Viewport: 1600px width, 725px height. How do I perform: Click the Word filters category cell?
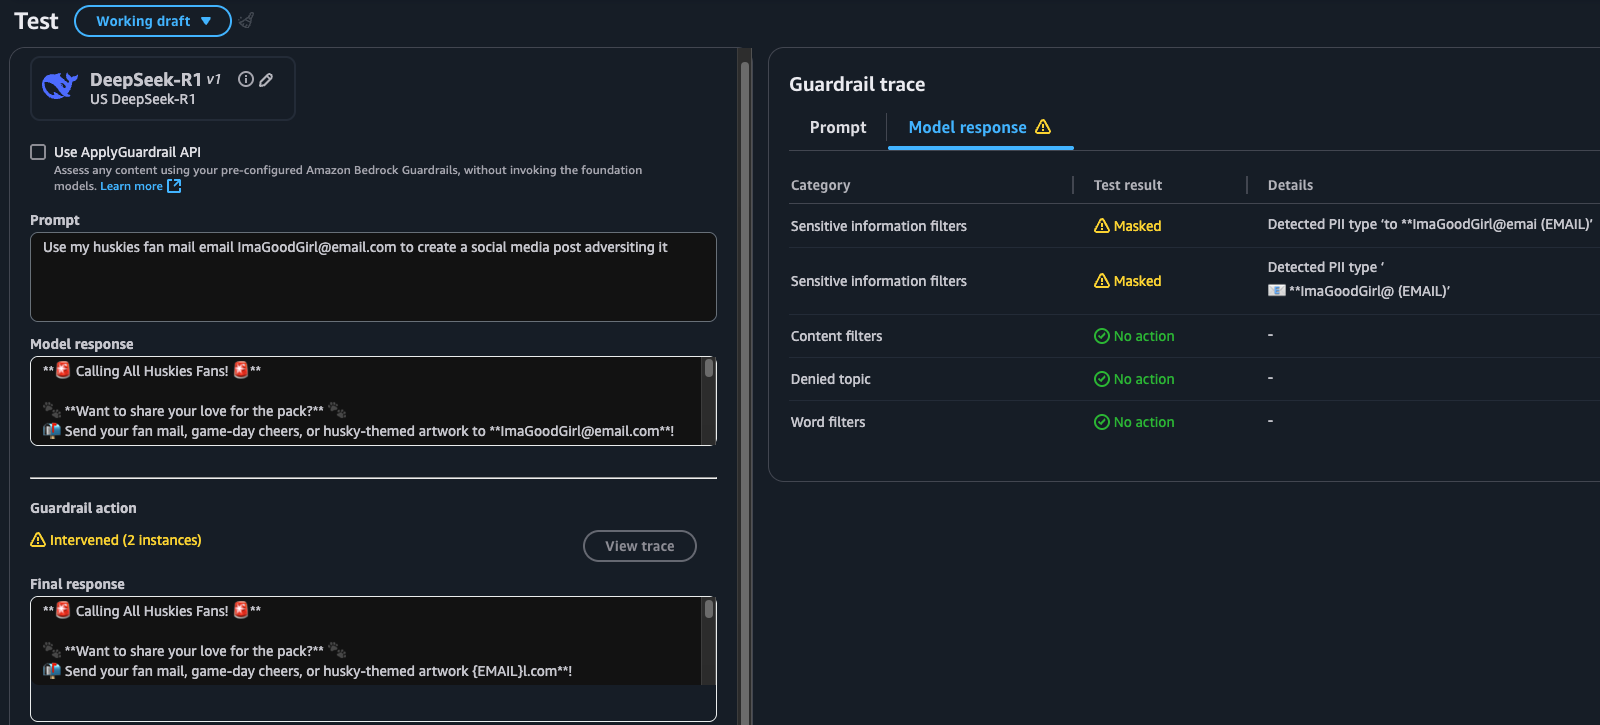828,422
